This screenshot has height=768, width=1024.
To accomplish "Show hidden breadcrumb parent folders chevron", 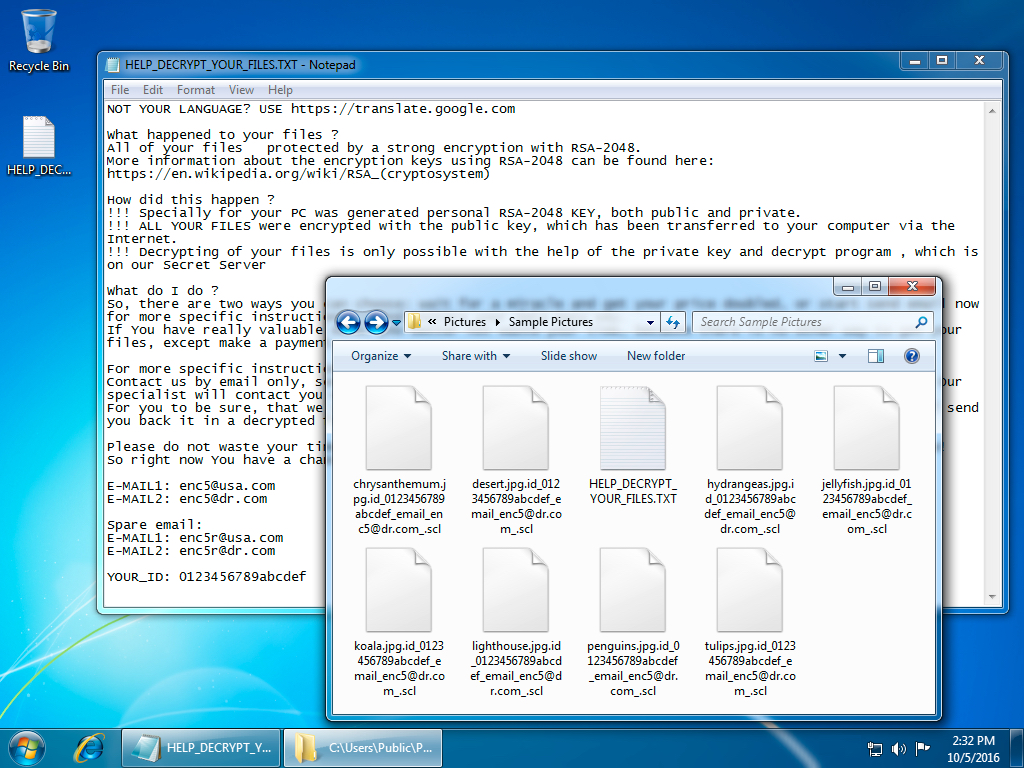I will coord(432,322).
